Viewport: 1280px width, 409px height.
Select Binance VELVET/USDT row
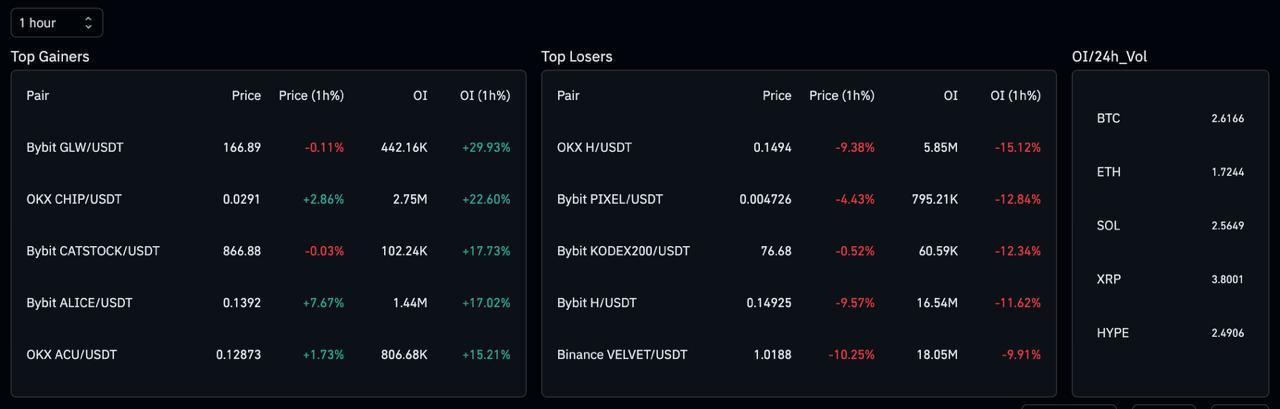click(798, 354)
